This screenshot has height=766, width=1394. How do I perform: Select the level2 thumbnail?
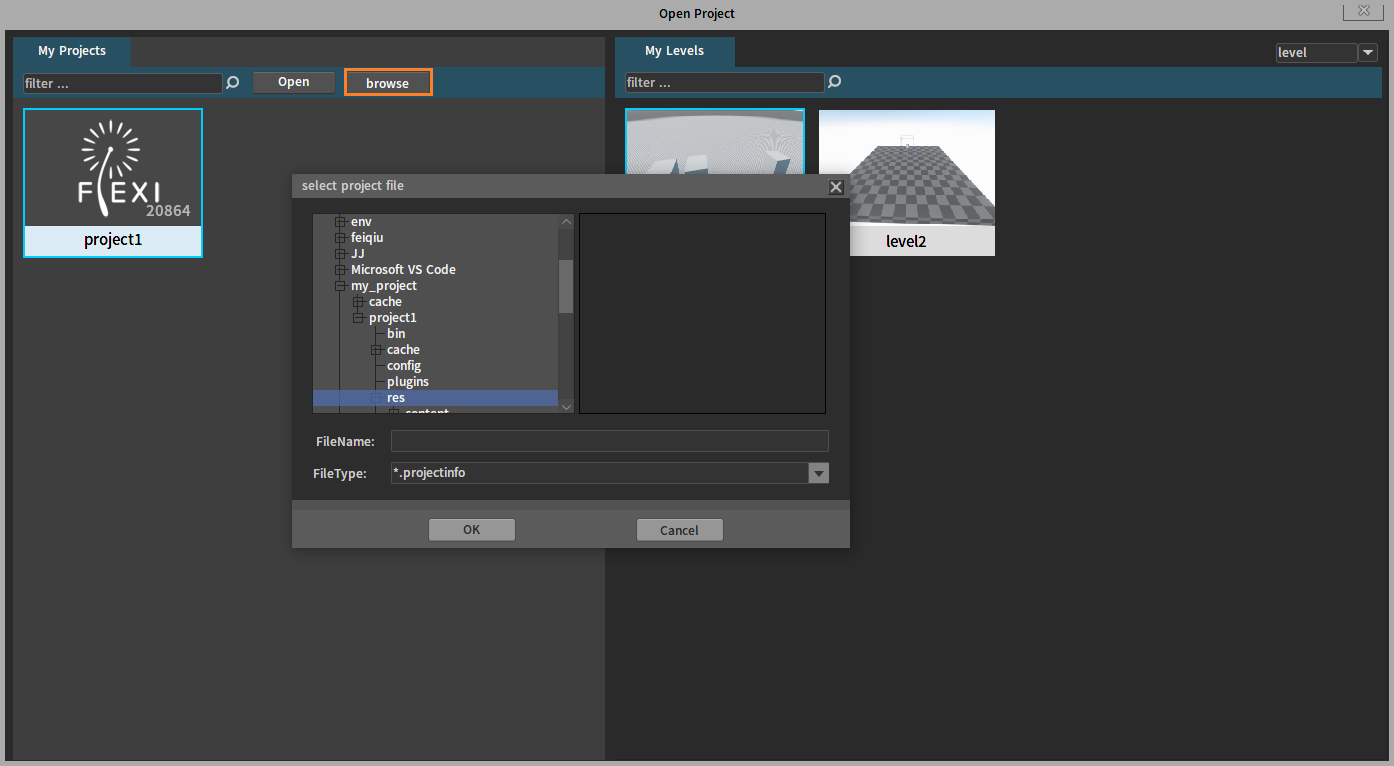pos(906,182)
